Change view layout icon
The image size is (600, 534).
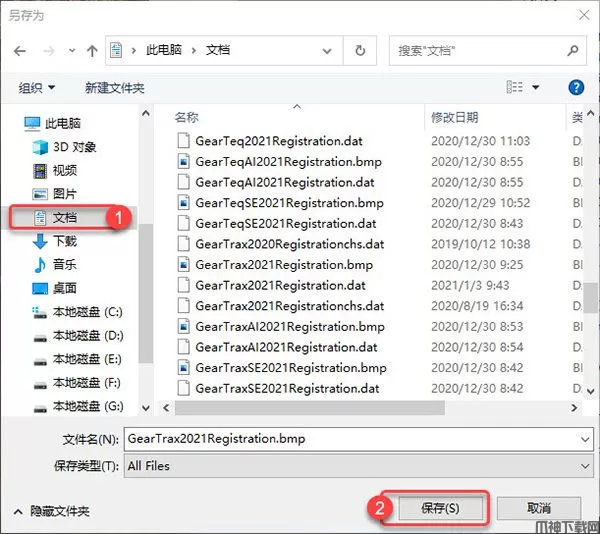[514, 87]
